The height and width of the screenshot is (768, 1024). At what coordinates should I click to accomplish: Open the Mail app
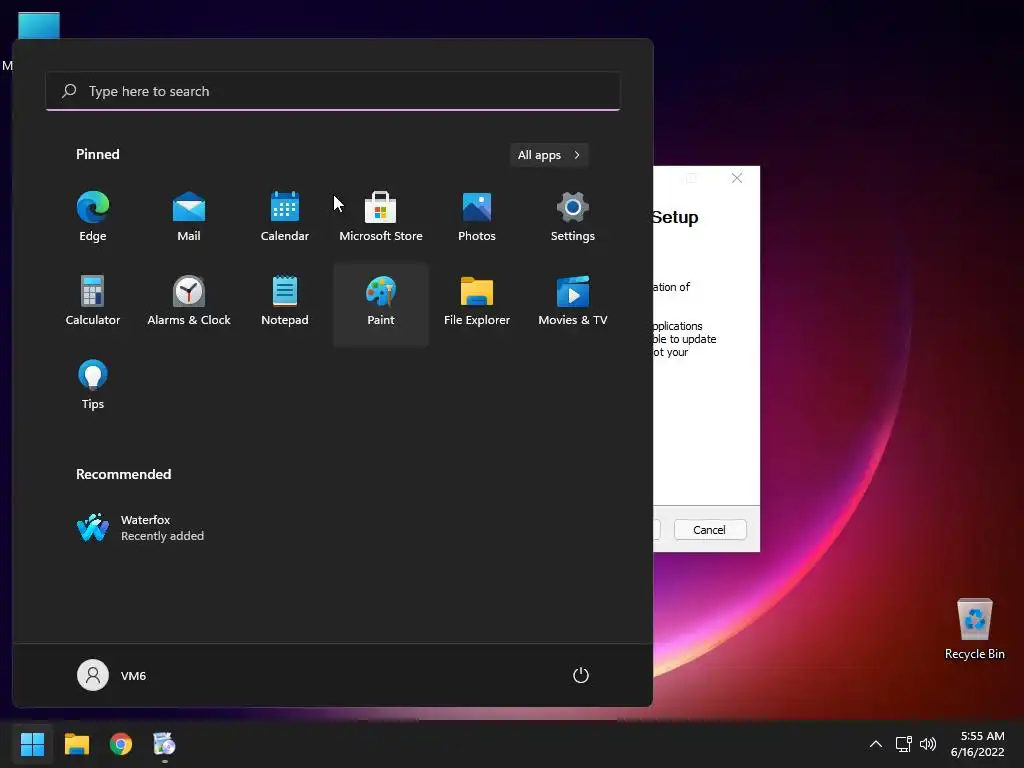point(189,217)
